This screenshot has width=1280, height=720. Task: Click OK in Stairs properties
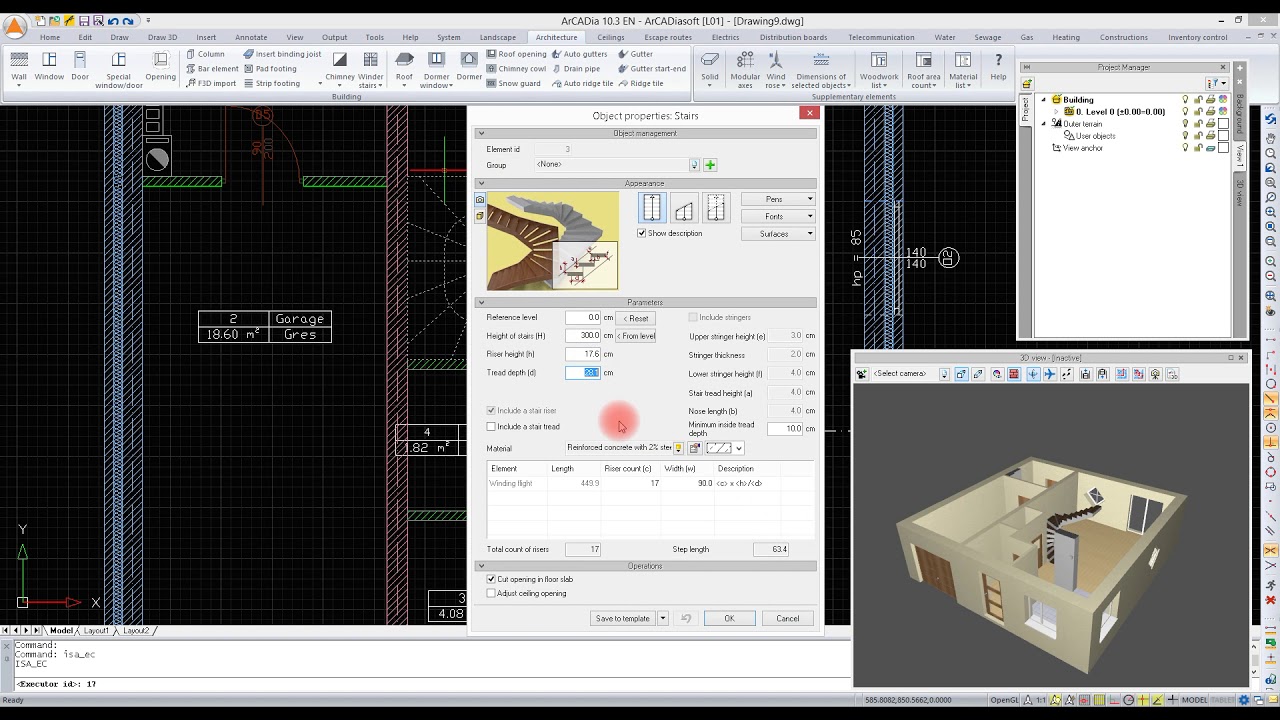pos(729,618)
